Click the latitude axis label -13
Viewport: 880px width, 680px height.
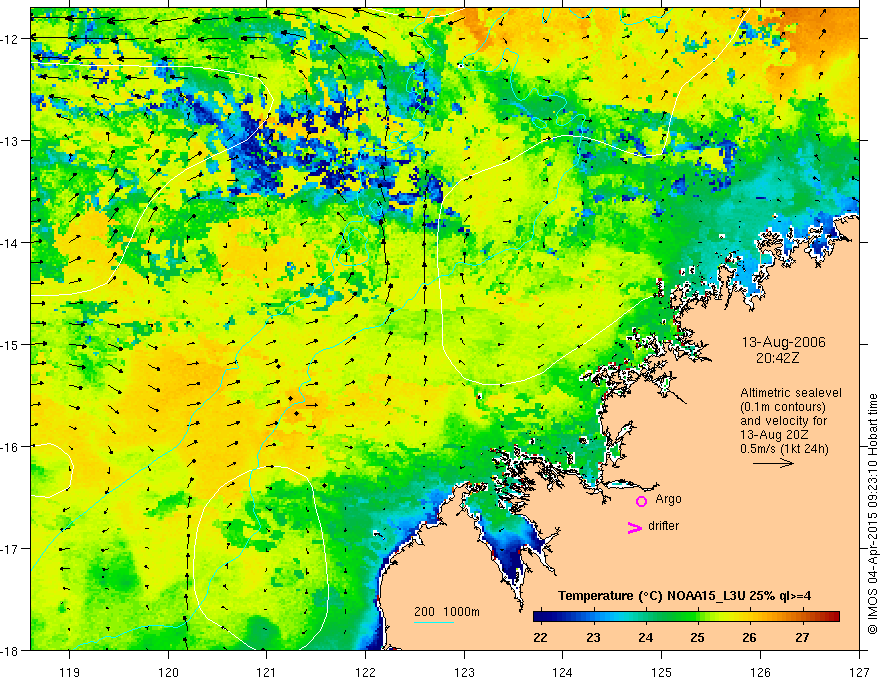[10, 141]
